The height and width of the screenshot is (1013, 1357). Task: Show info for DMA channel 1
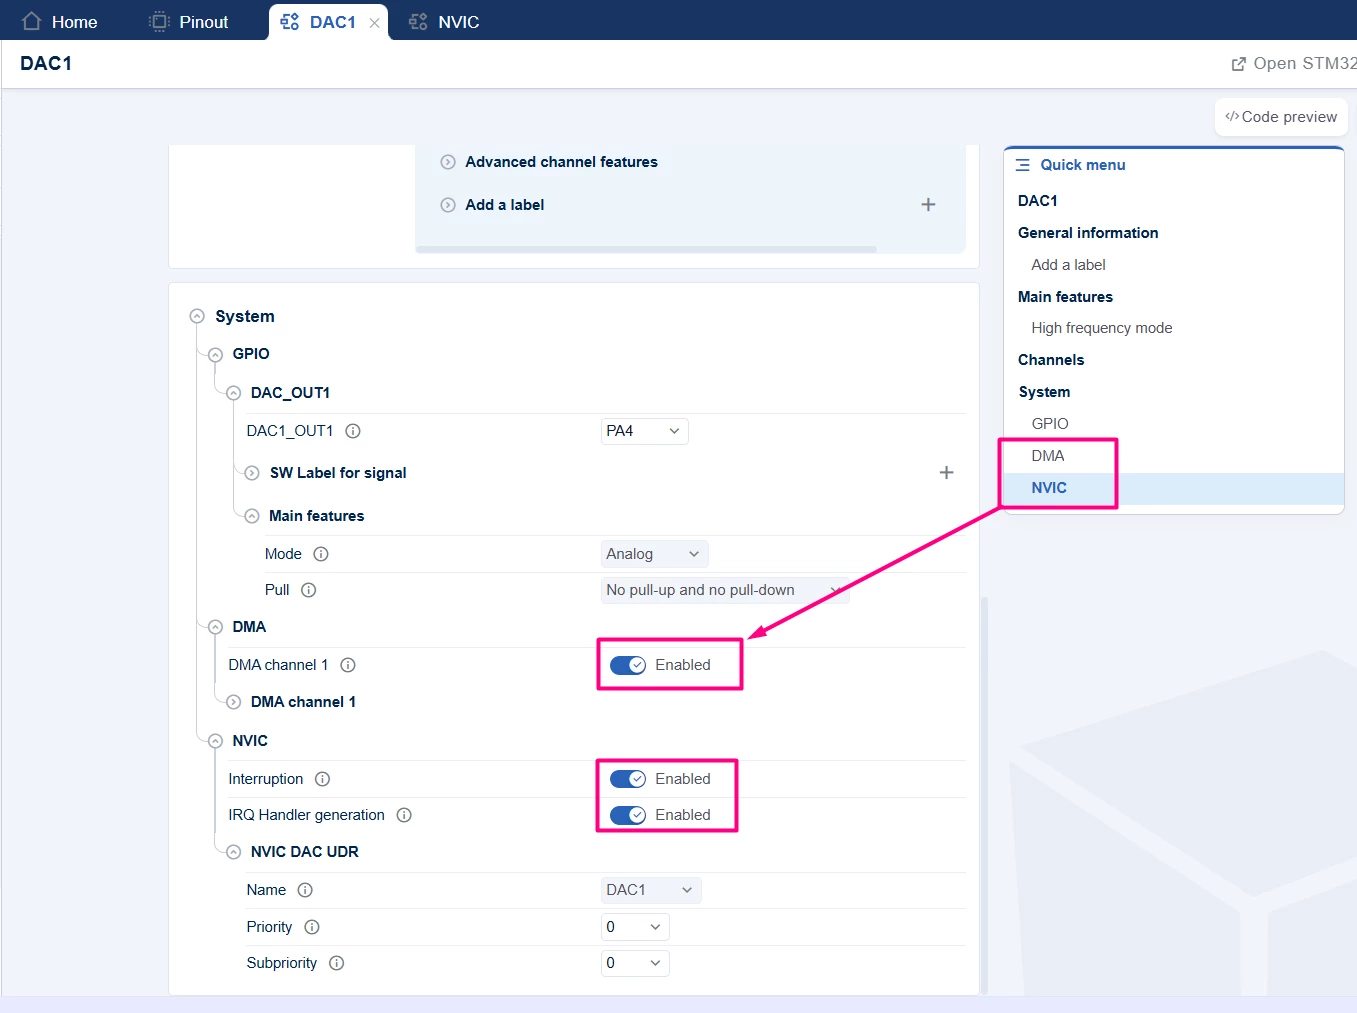pyautogui.click(x=348, y=665)
